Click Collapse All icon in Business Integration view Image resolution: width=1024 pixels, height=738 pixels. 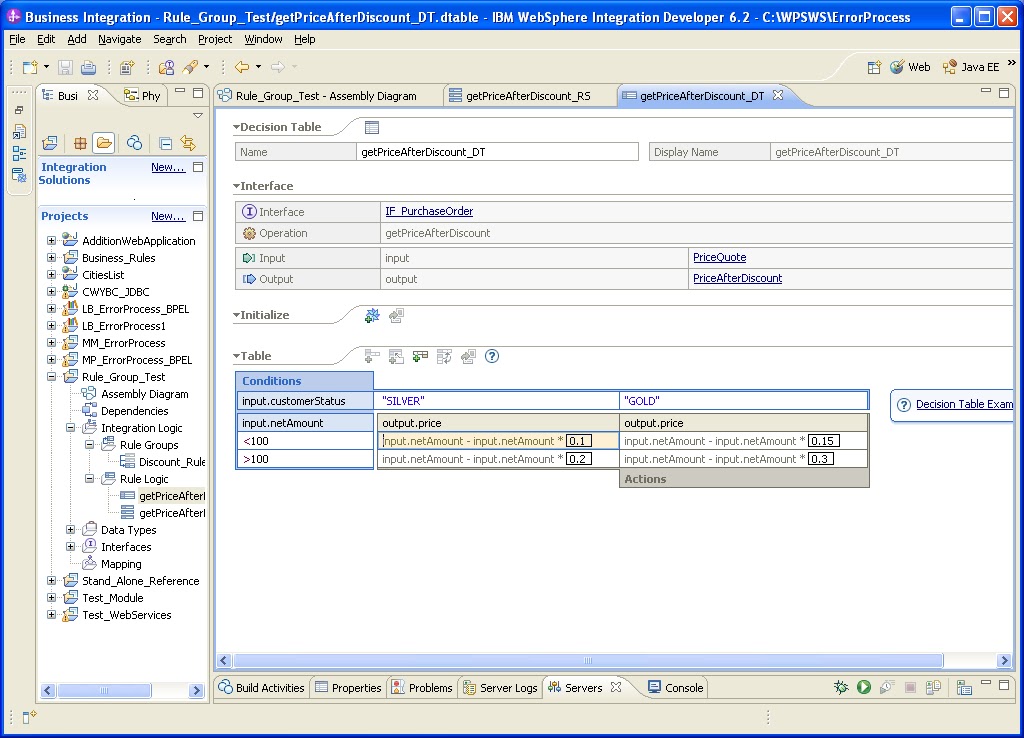pyautogui.click(x=166, y=143)
